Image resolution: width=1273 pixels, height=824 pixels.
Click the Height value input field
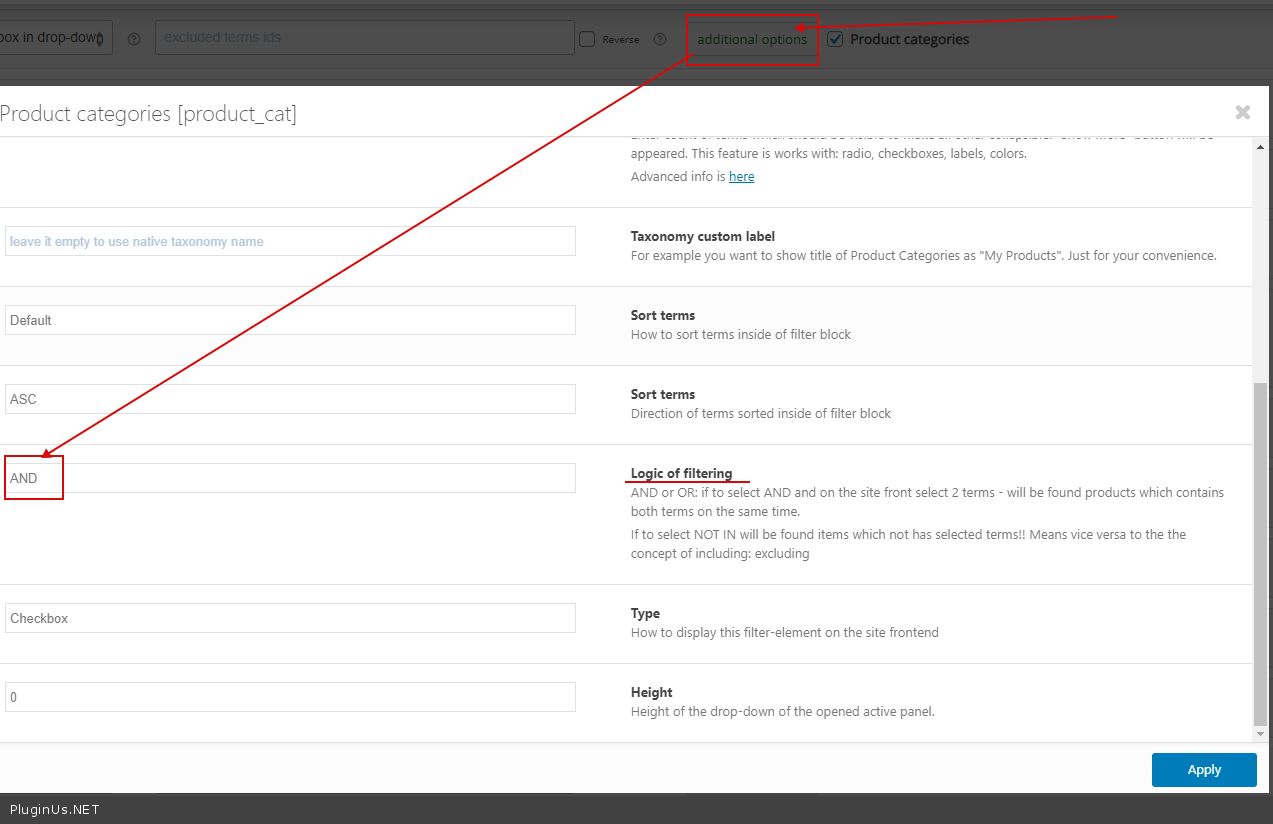(x=290, y=697)
